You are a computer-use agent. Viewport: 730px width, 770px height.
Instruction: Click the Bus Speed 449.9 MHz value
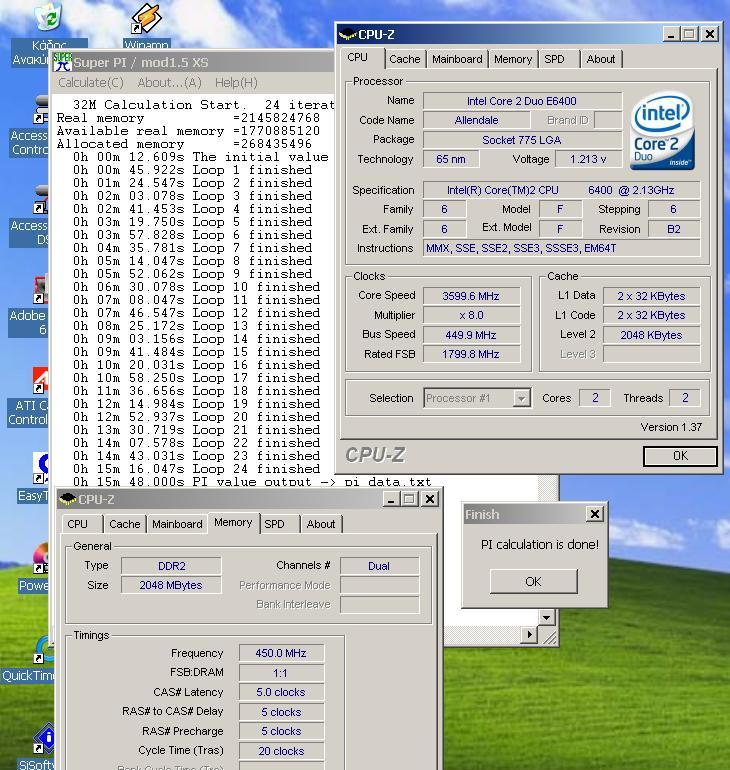pyautogui.click(x=471, y=335)
